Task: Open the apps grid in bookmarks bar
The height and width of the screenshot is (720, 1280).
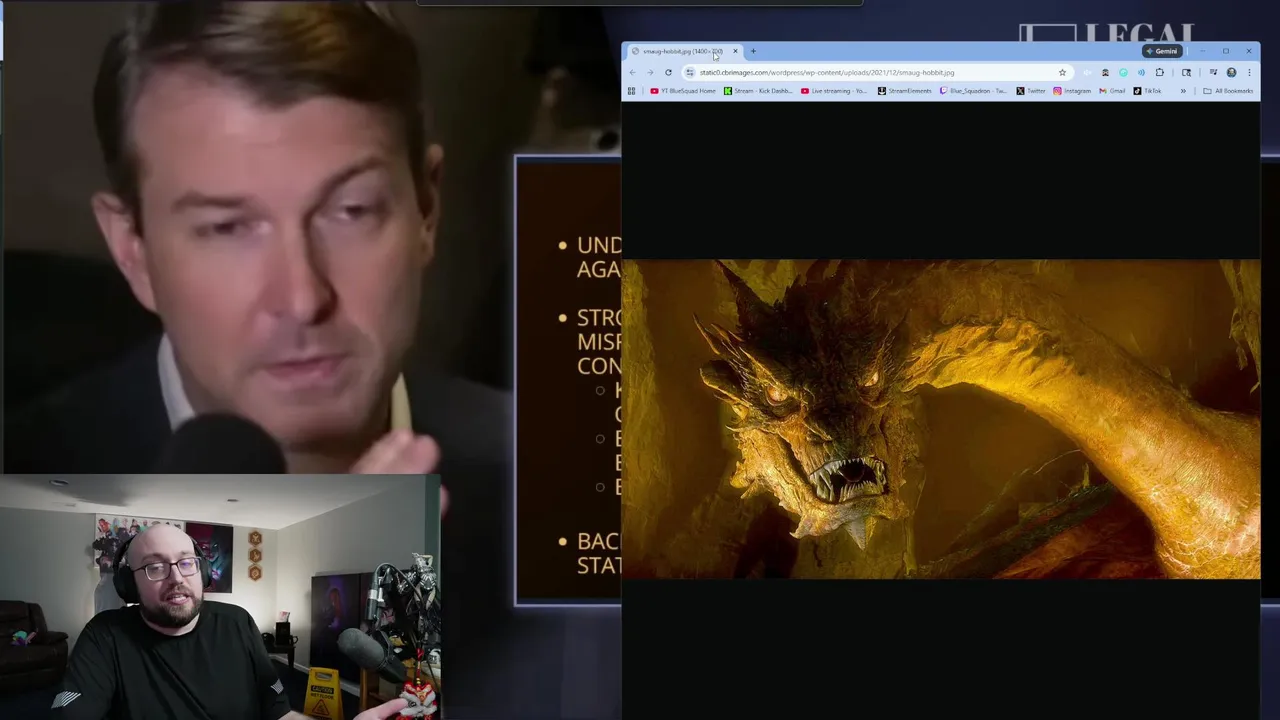Action: pyautogui.click(x=631, y=91)
